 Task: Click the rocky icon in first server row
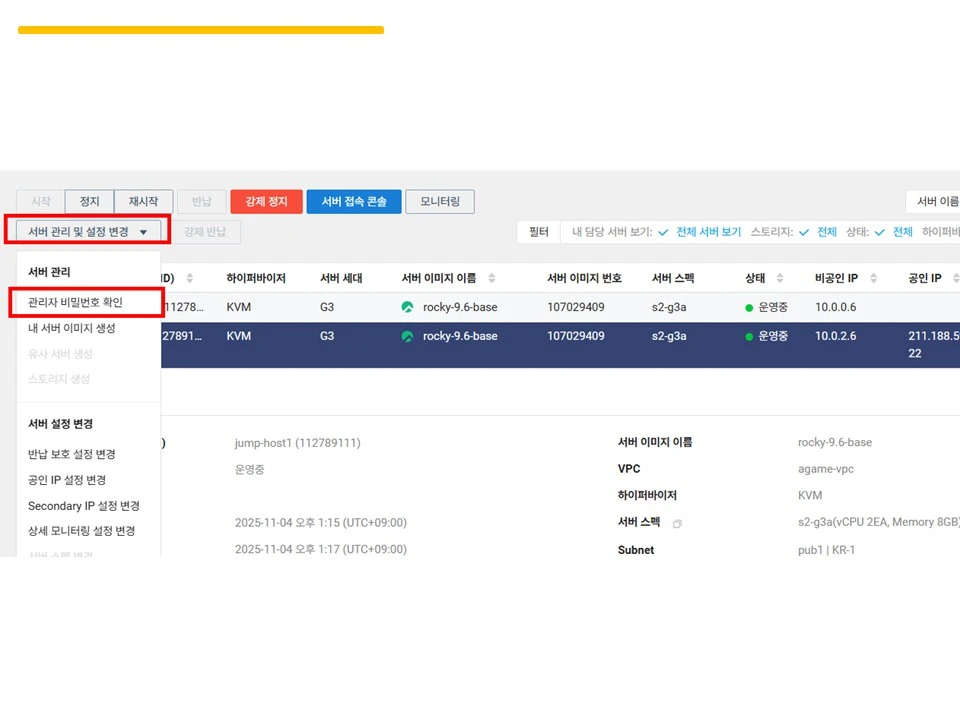coord(407,307)
